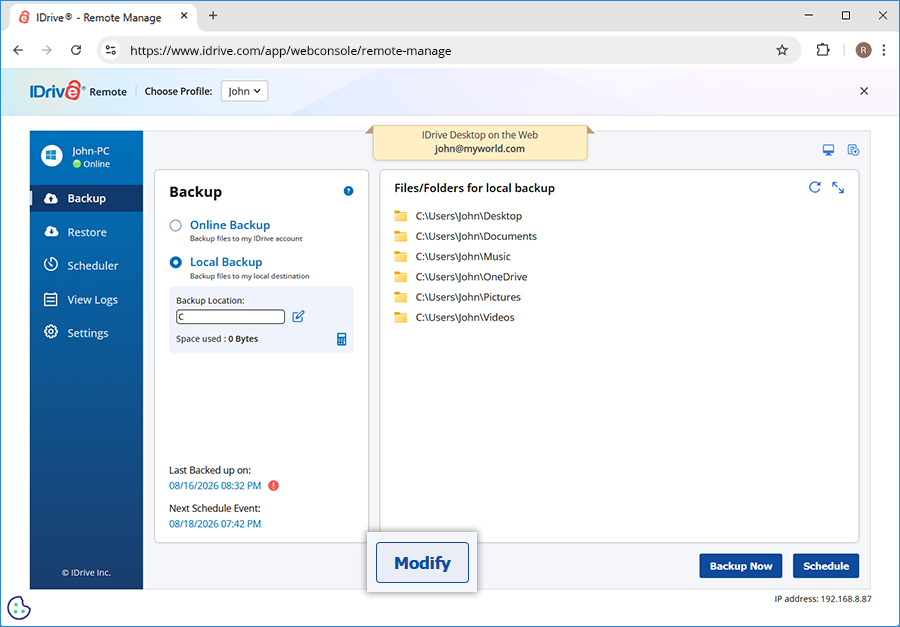
Task: Open the browser extensions puzzle icon
Action: (823, 51)
